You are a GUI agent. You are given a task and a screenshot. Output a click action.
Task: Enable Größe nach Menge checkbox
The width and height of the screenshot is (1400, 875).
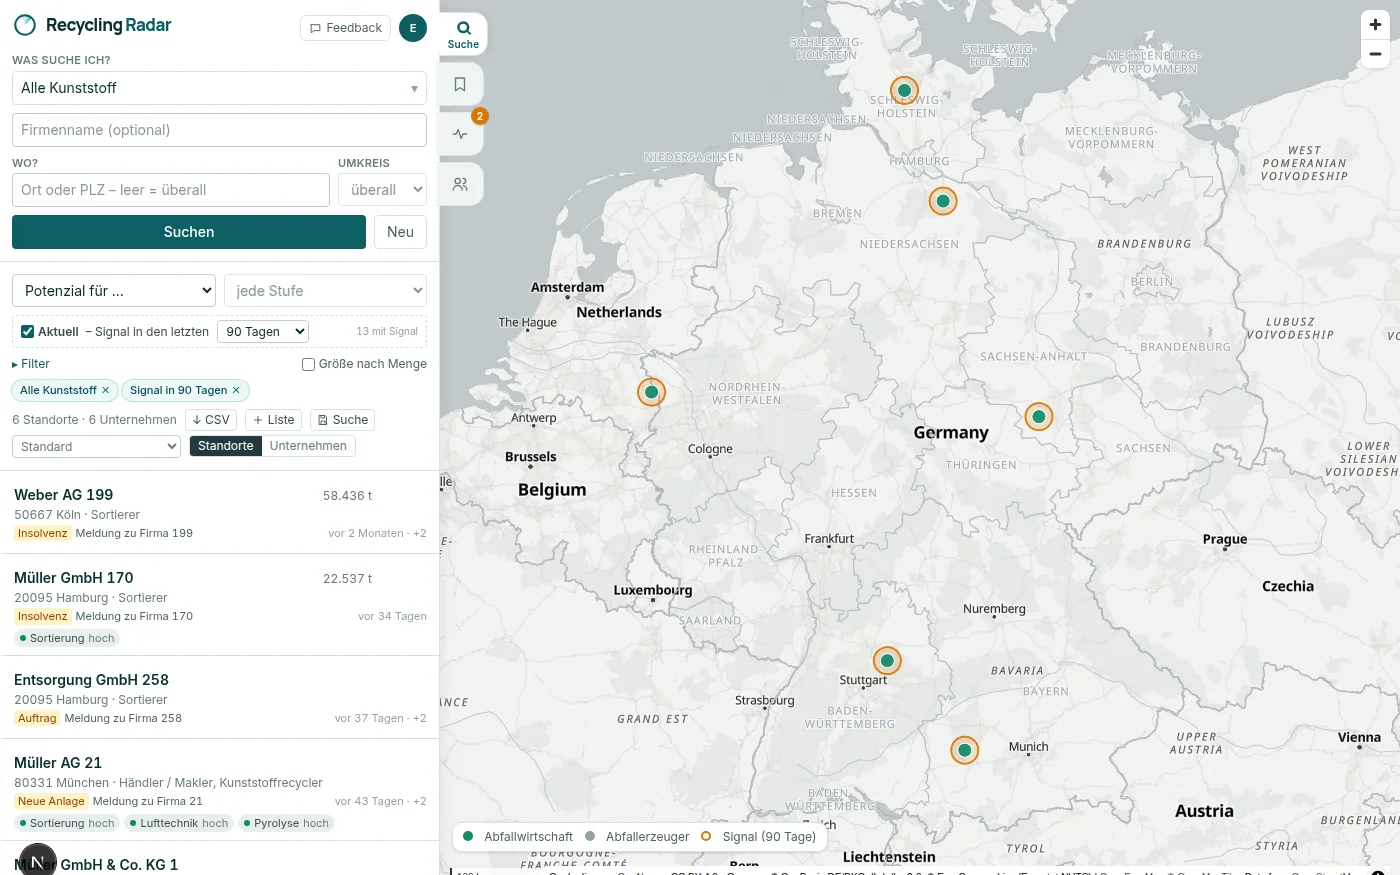pos(309,364)
